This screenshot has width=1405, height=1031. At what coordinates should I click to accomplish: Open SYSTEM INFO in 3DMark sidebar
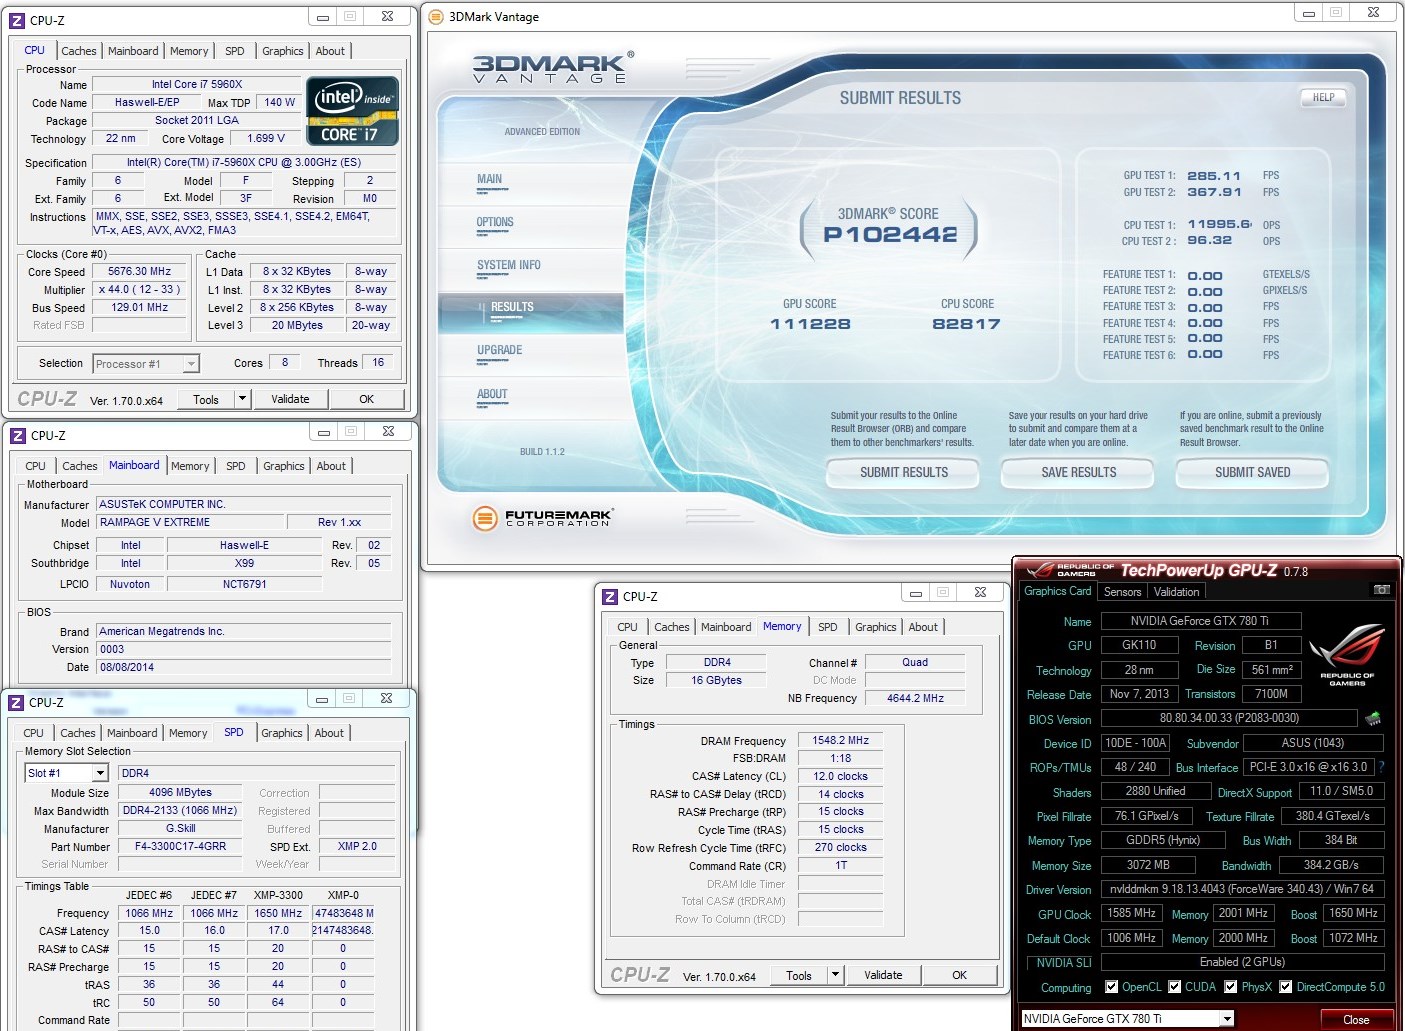coord(509,265)
